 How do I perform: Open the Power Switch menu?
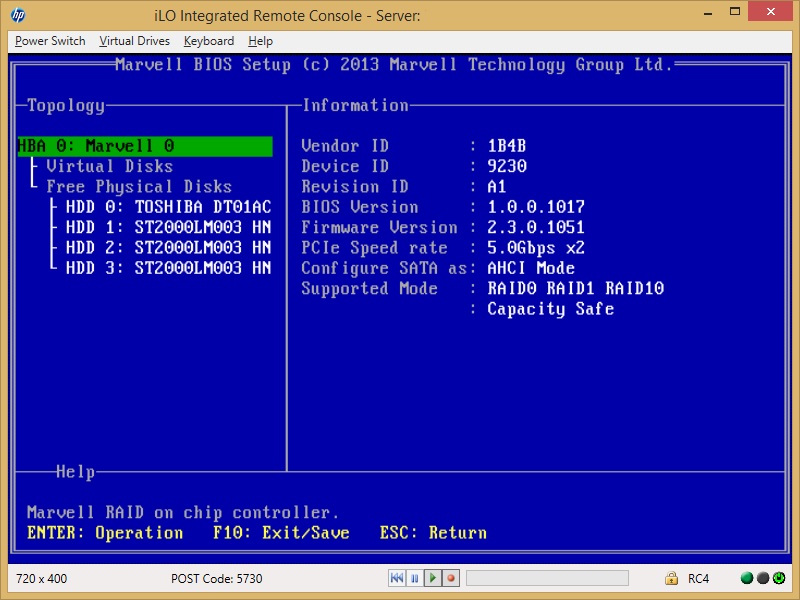point(49,41)
